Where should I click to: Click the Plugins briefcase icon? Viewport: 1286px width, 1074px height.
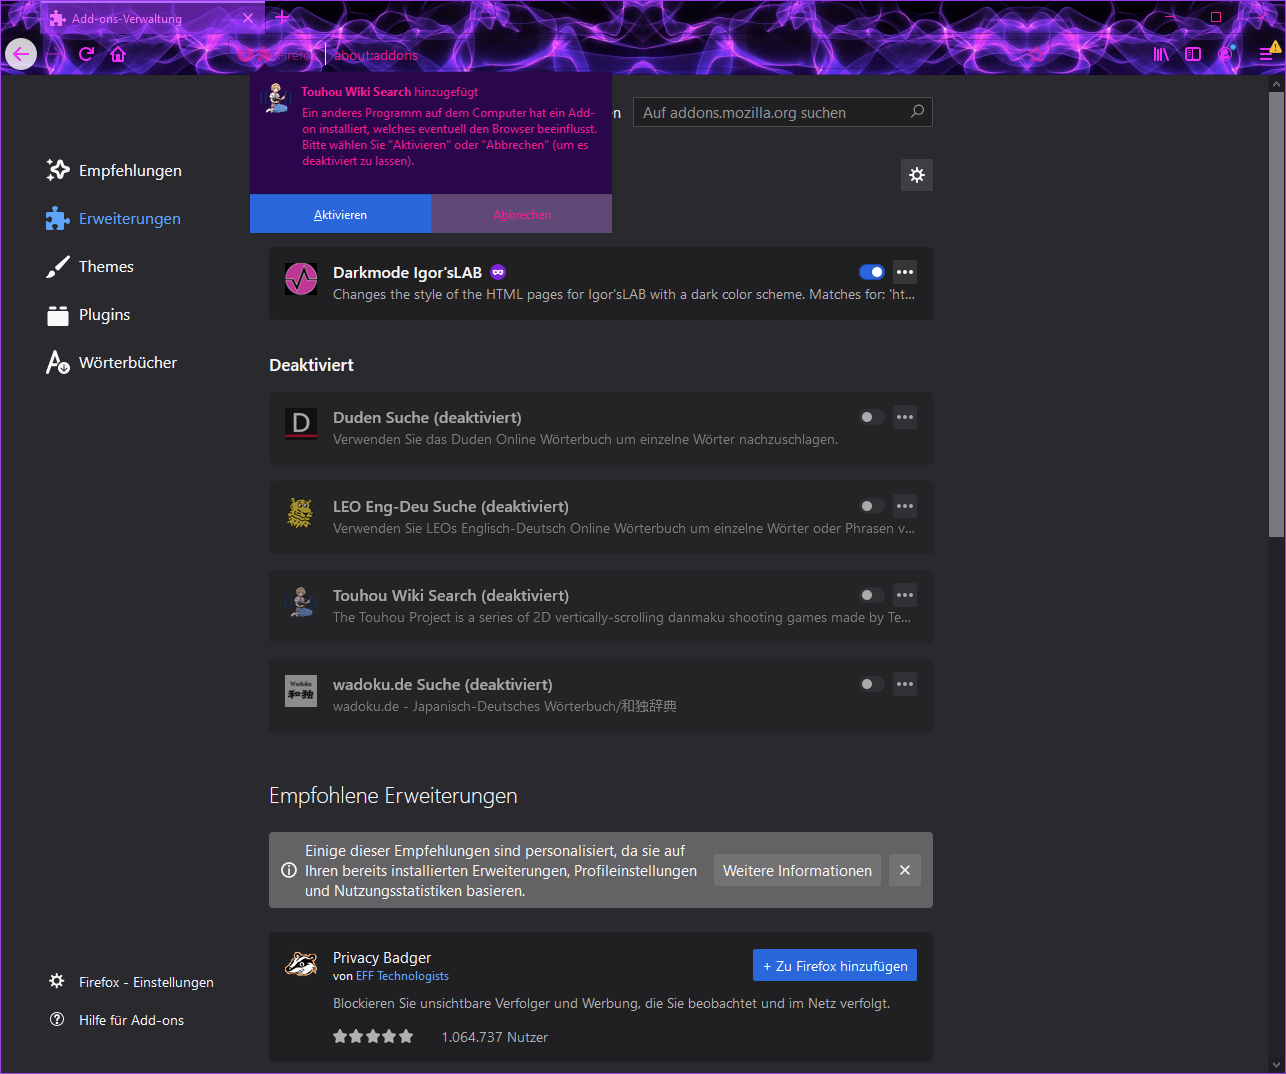pos(58,315)
